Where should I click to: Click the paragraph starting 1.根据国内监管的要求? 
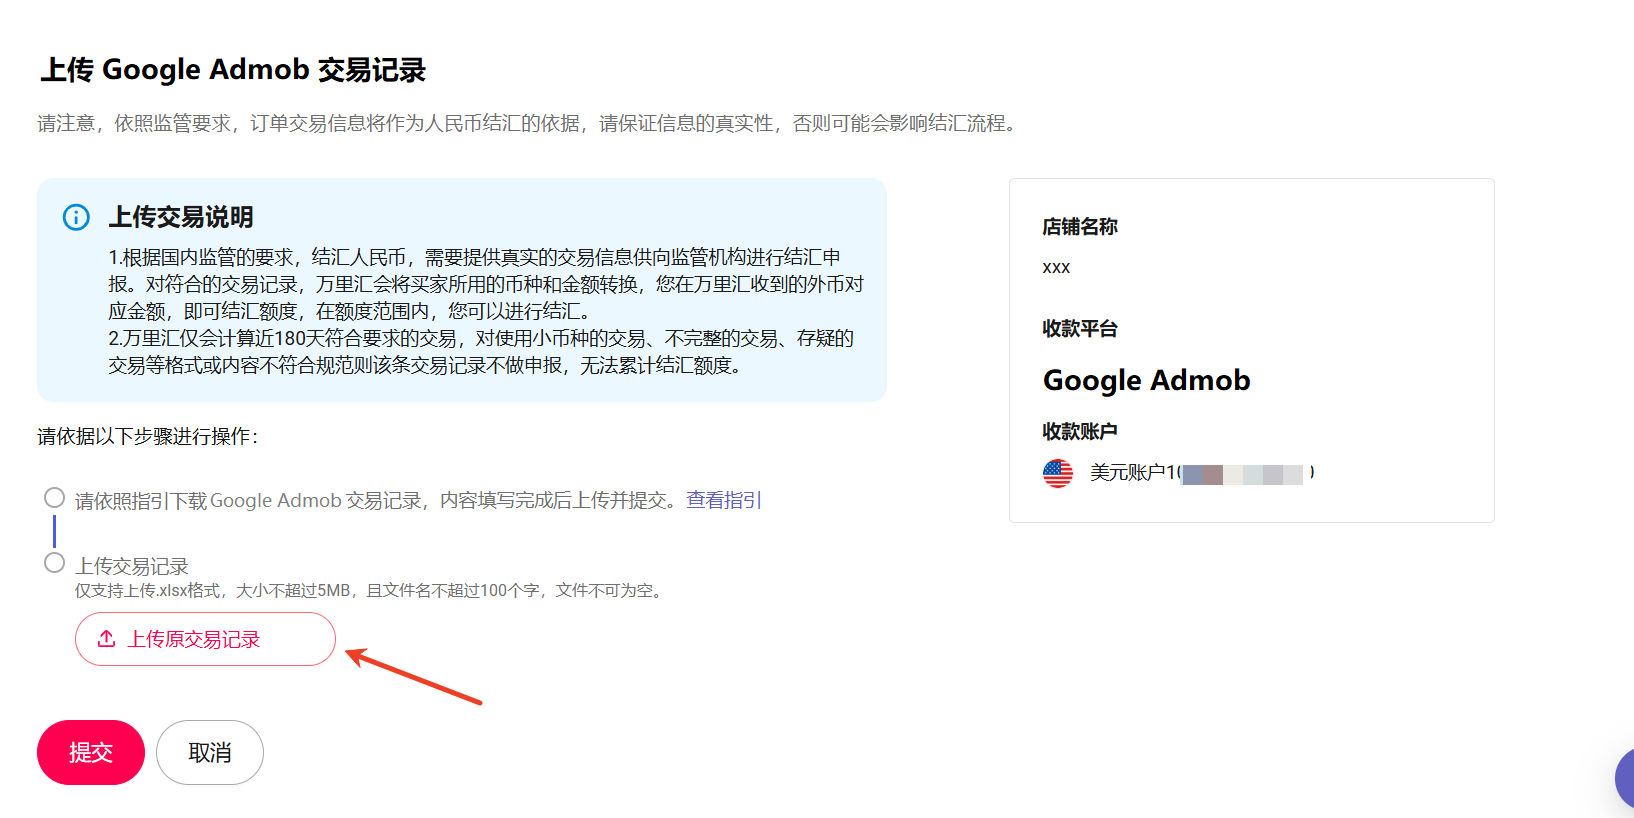(x=486, y=284)
